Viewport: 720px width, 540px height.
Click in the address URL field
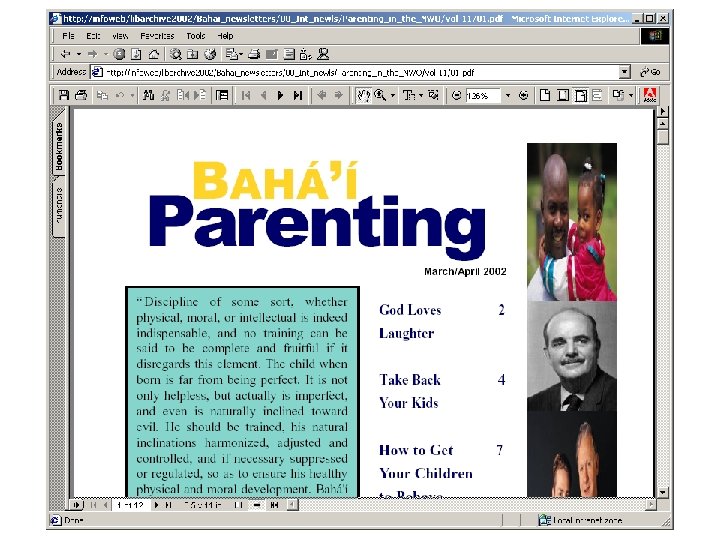coord(360,72)
